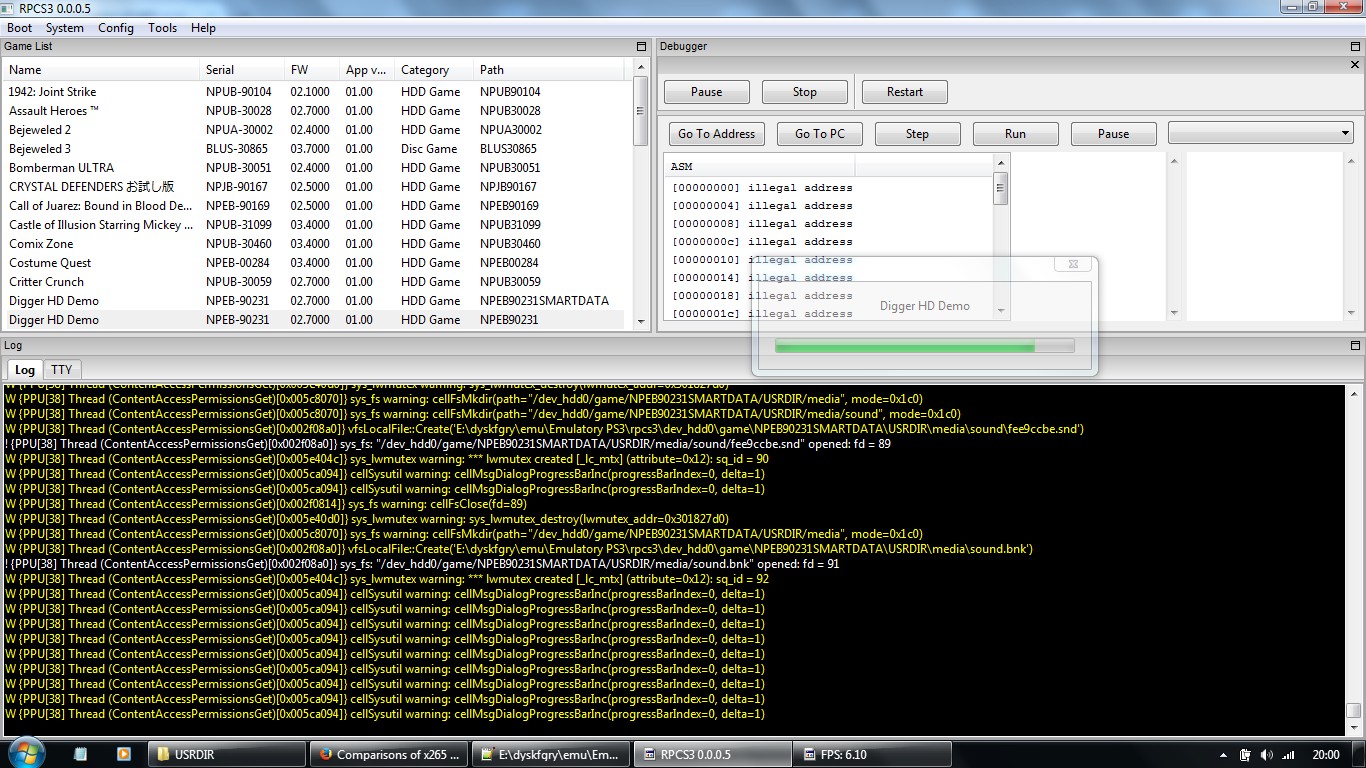Viewport: 1366px width, 768px height.
Task: Open the Boot menu
Action: [19, 28]
